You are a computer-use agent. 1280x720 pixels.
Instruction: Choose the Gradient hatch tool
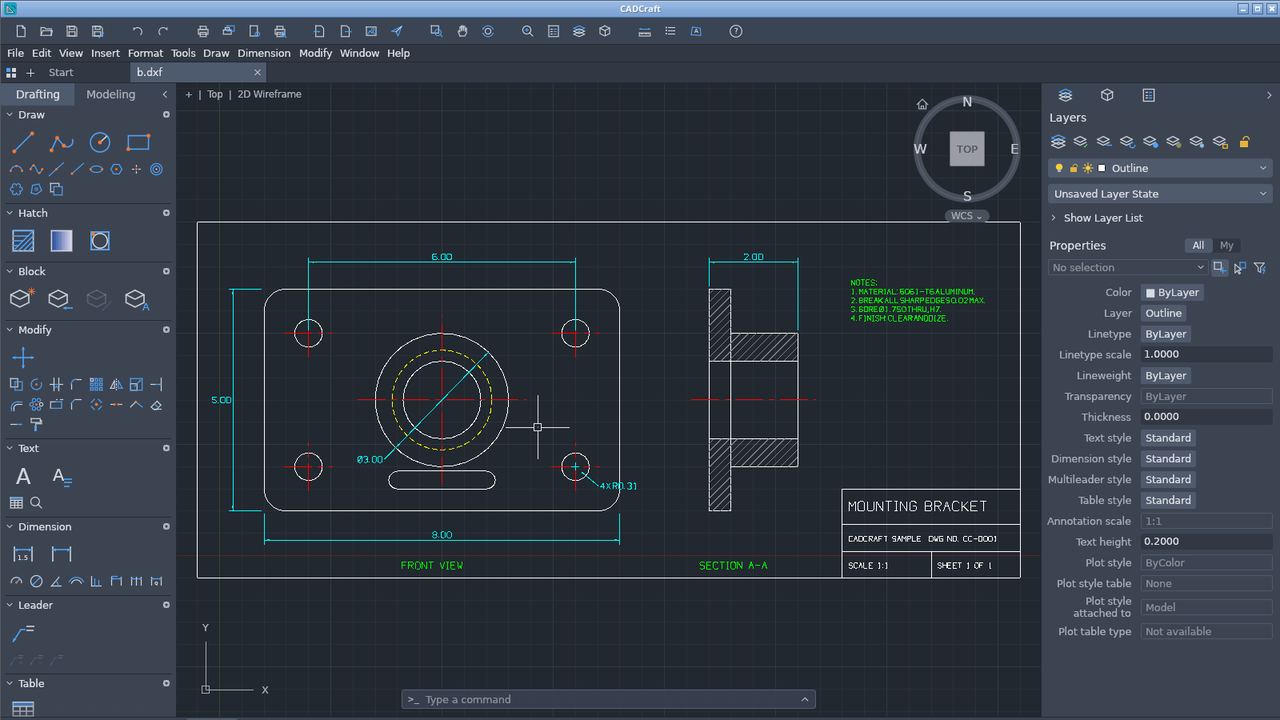coord(61,241)
